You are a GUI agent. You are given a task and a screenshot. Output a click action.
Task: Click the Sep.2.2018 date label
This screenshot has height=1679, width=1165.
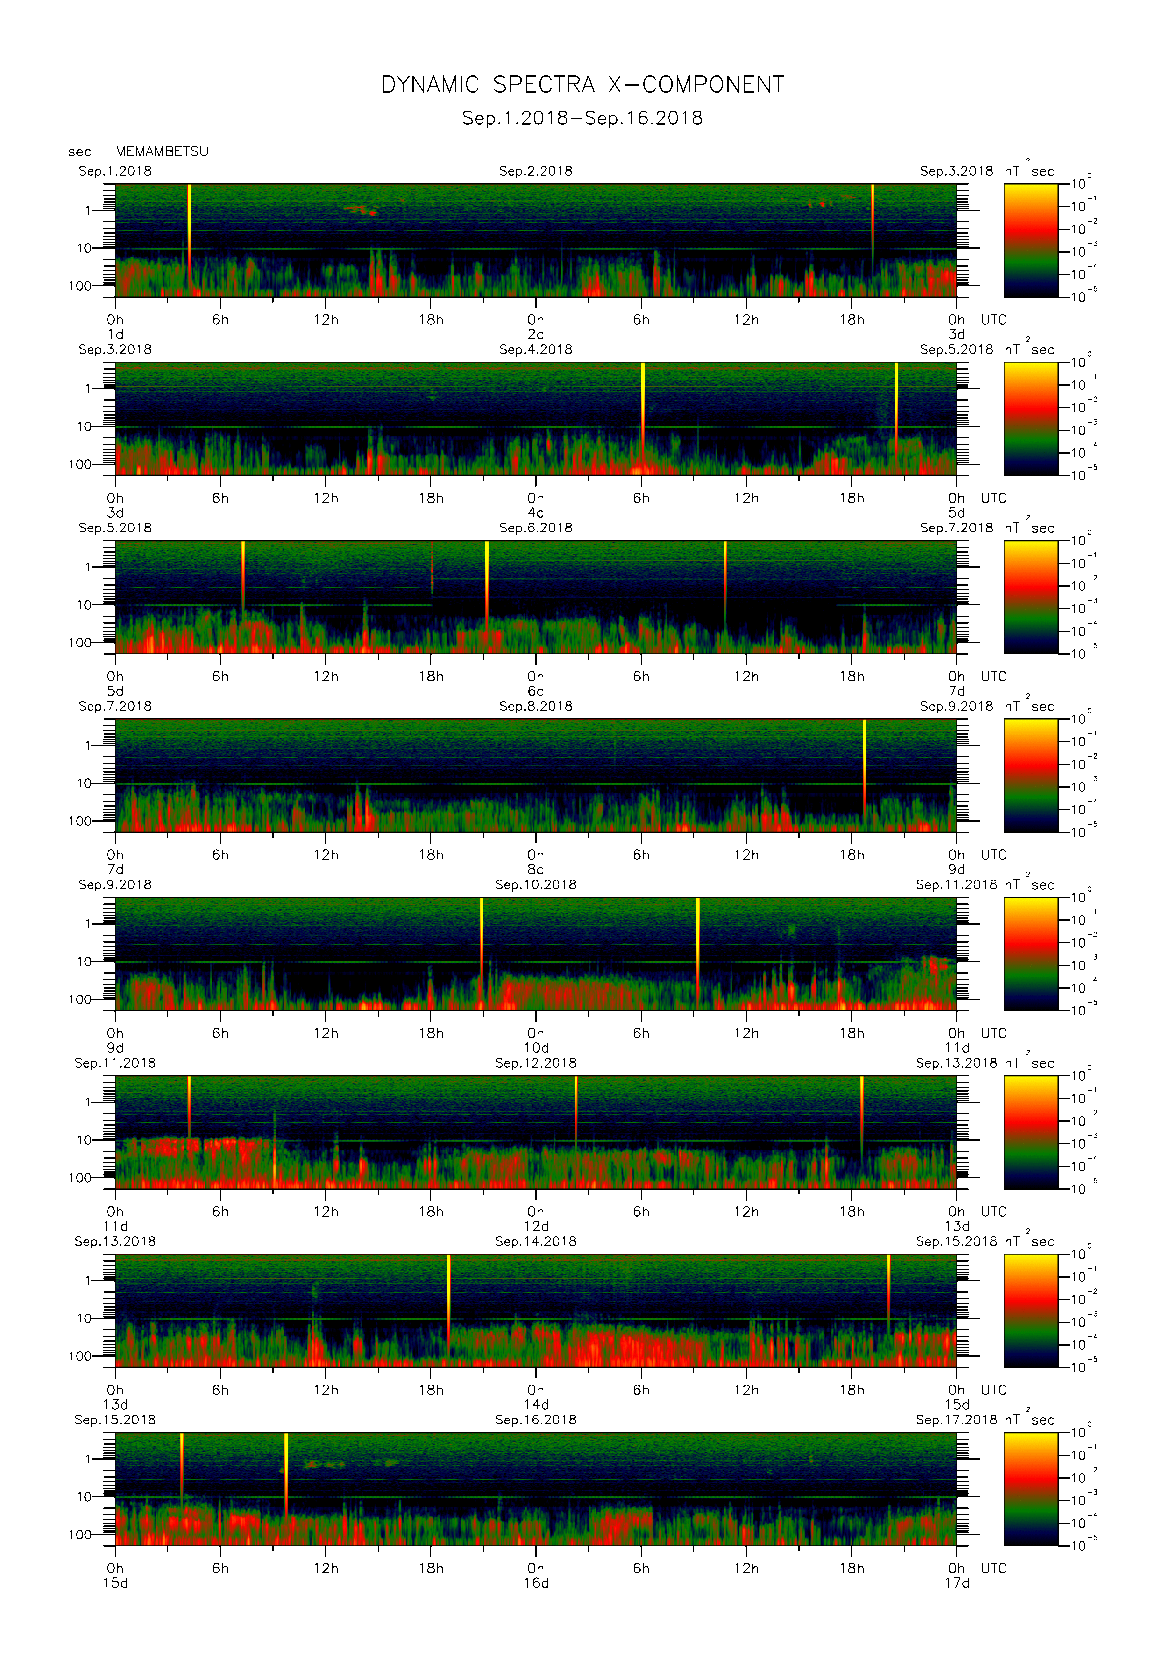536,171
